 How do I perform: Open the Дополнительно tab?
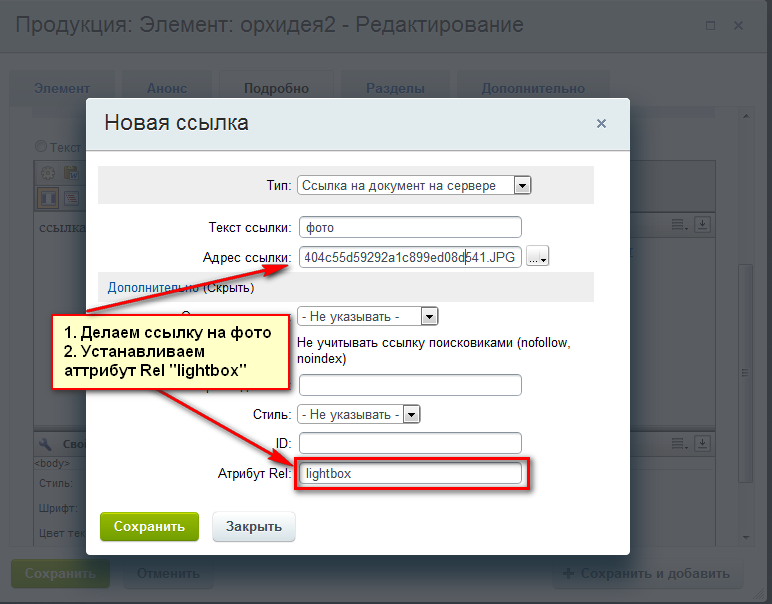pos(526,88)
